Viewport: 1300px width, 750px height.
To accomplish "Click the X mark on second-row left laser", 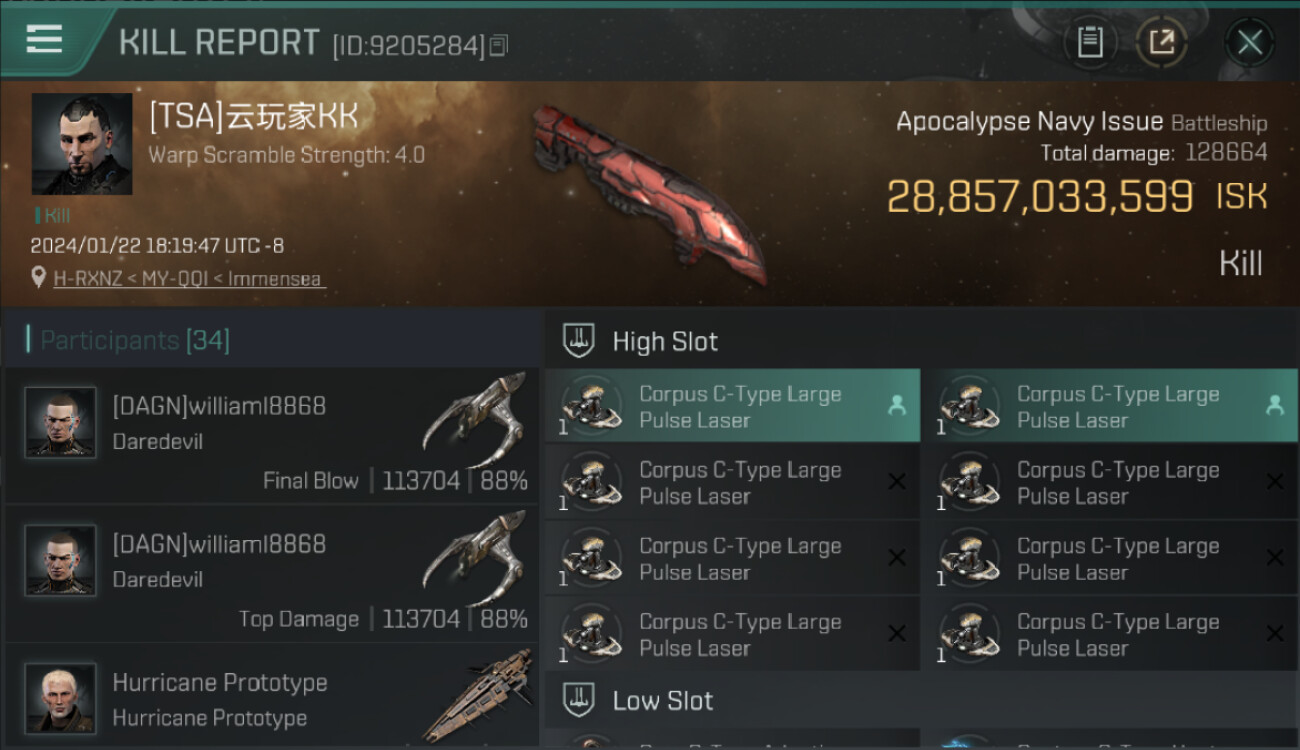I will tap(897, 482).
